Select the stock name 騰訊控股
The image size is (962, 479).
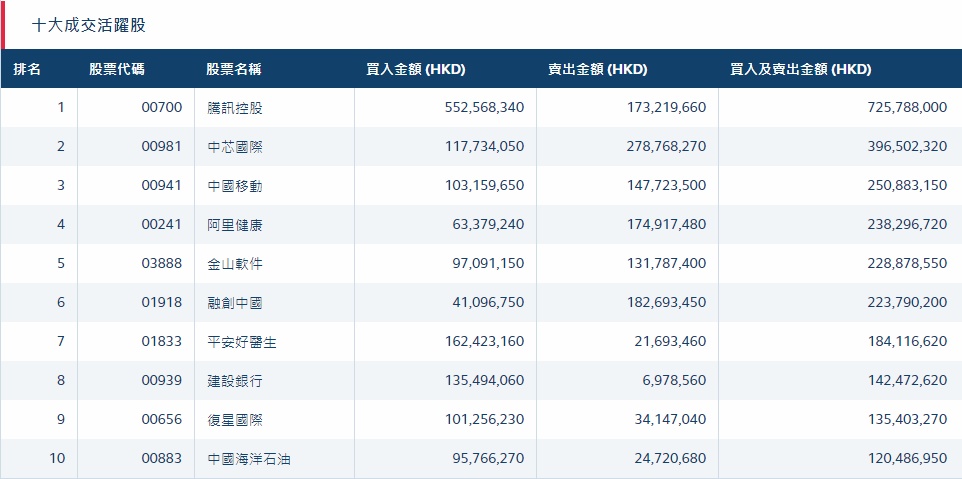click(x=235, y=108)
